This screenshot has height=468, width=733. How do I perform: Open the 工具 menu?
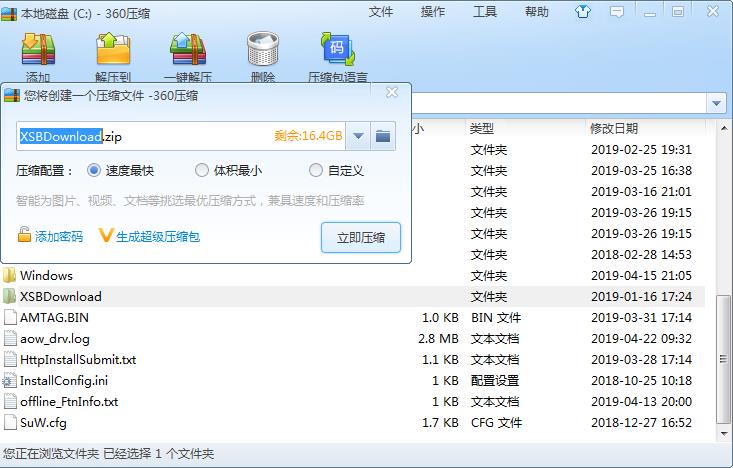click(x=485, y=12)
